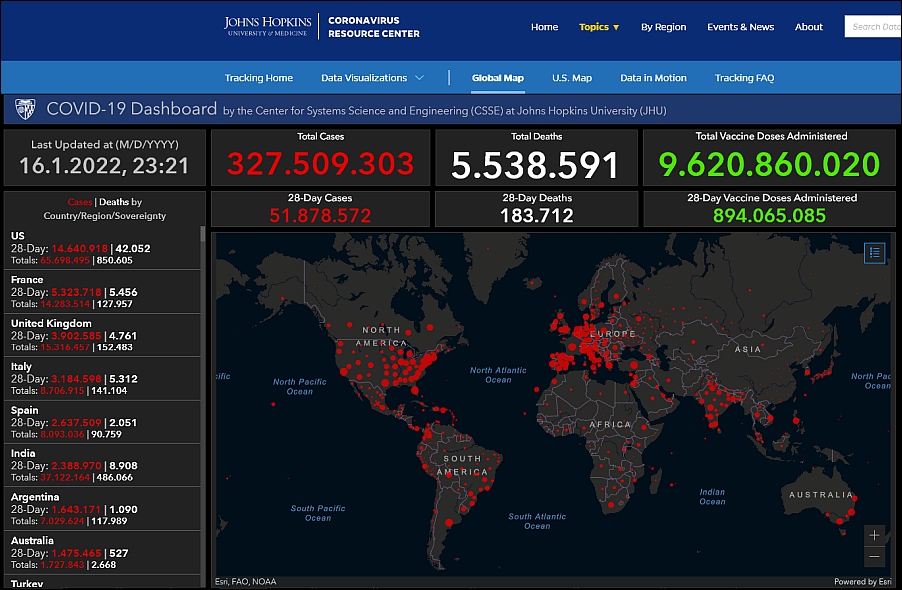Click the last updated date 16.1.2022, 23:21
902x590 pixels.
(104, 166)
